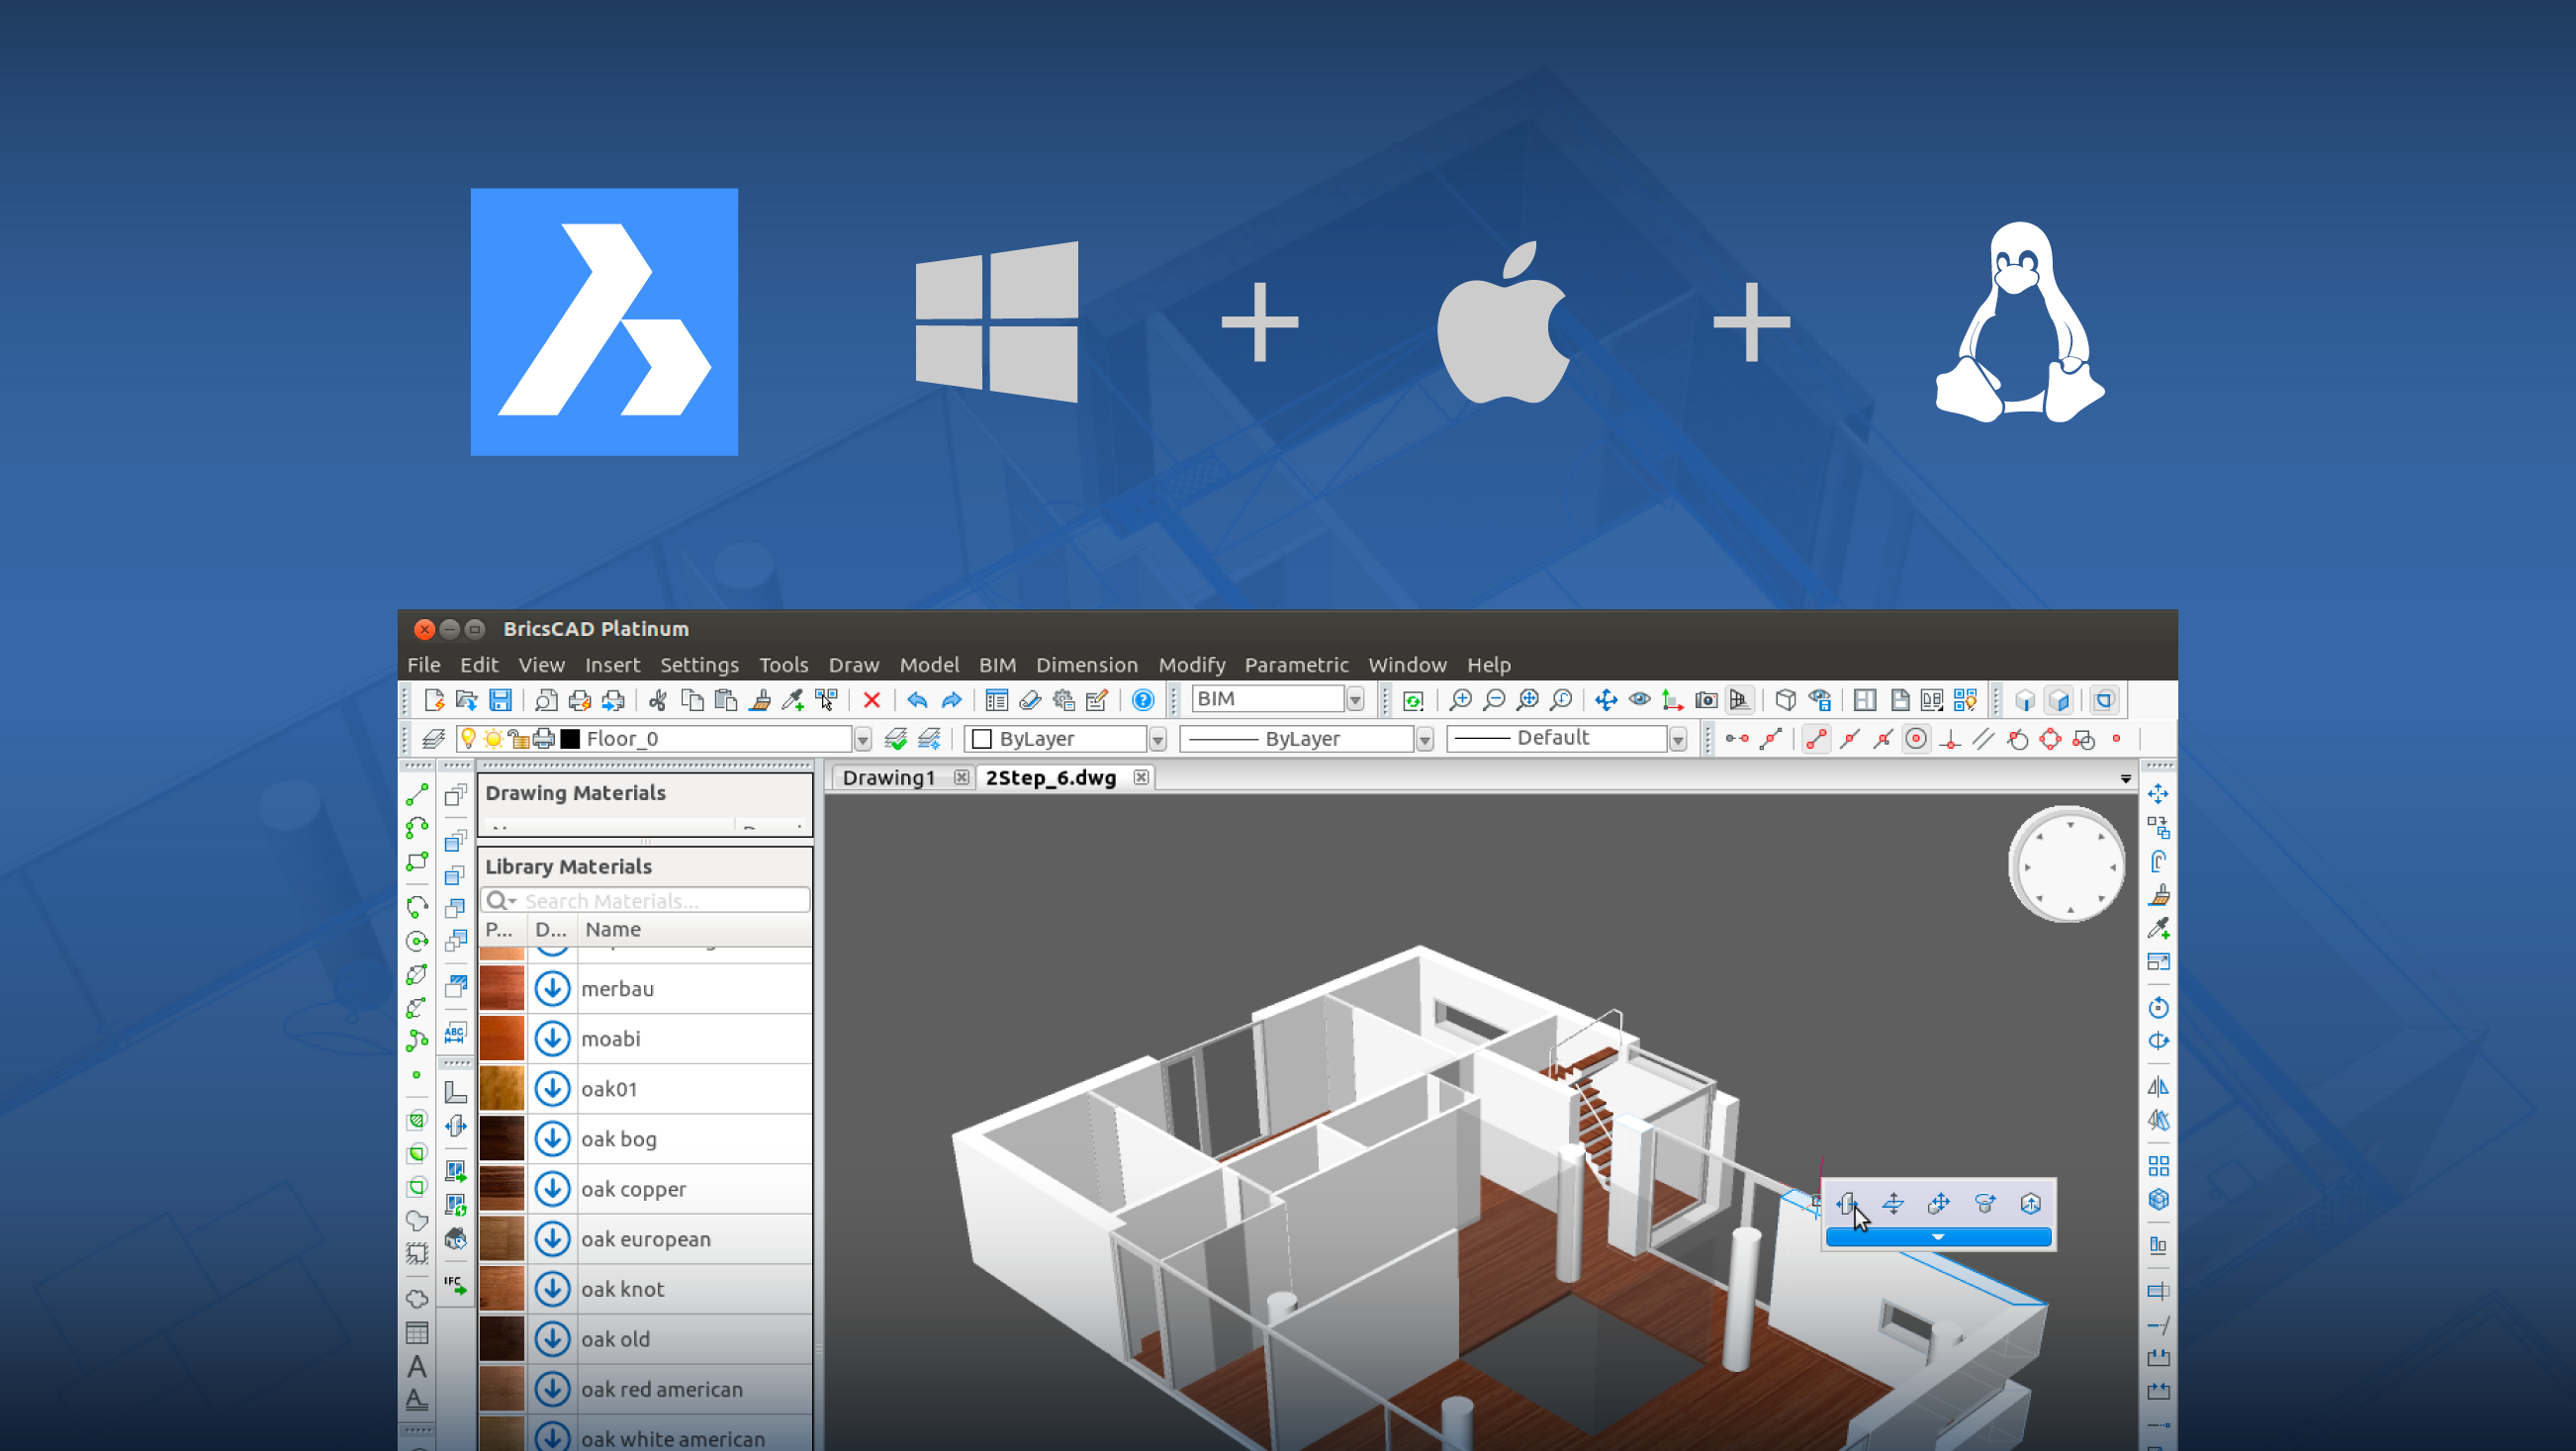Click the Zoom In magnifier icon
Image resolution: width=2576 pixels, height=1451 pixels.
point(1460,700)
